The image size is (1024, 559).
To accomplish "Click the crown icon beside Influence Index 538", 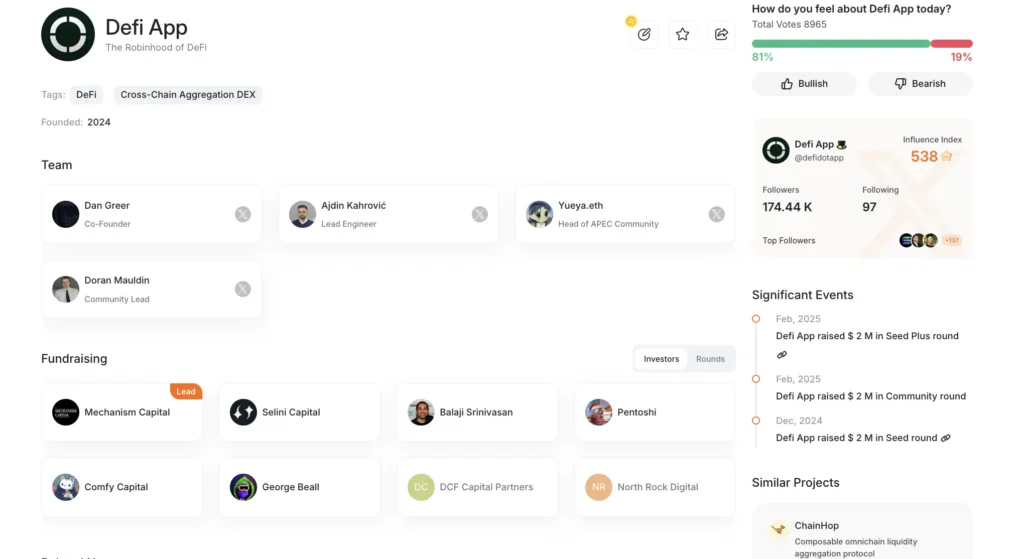I will tap(947, 157).
